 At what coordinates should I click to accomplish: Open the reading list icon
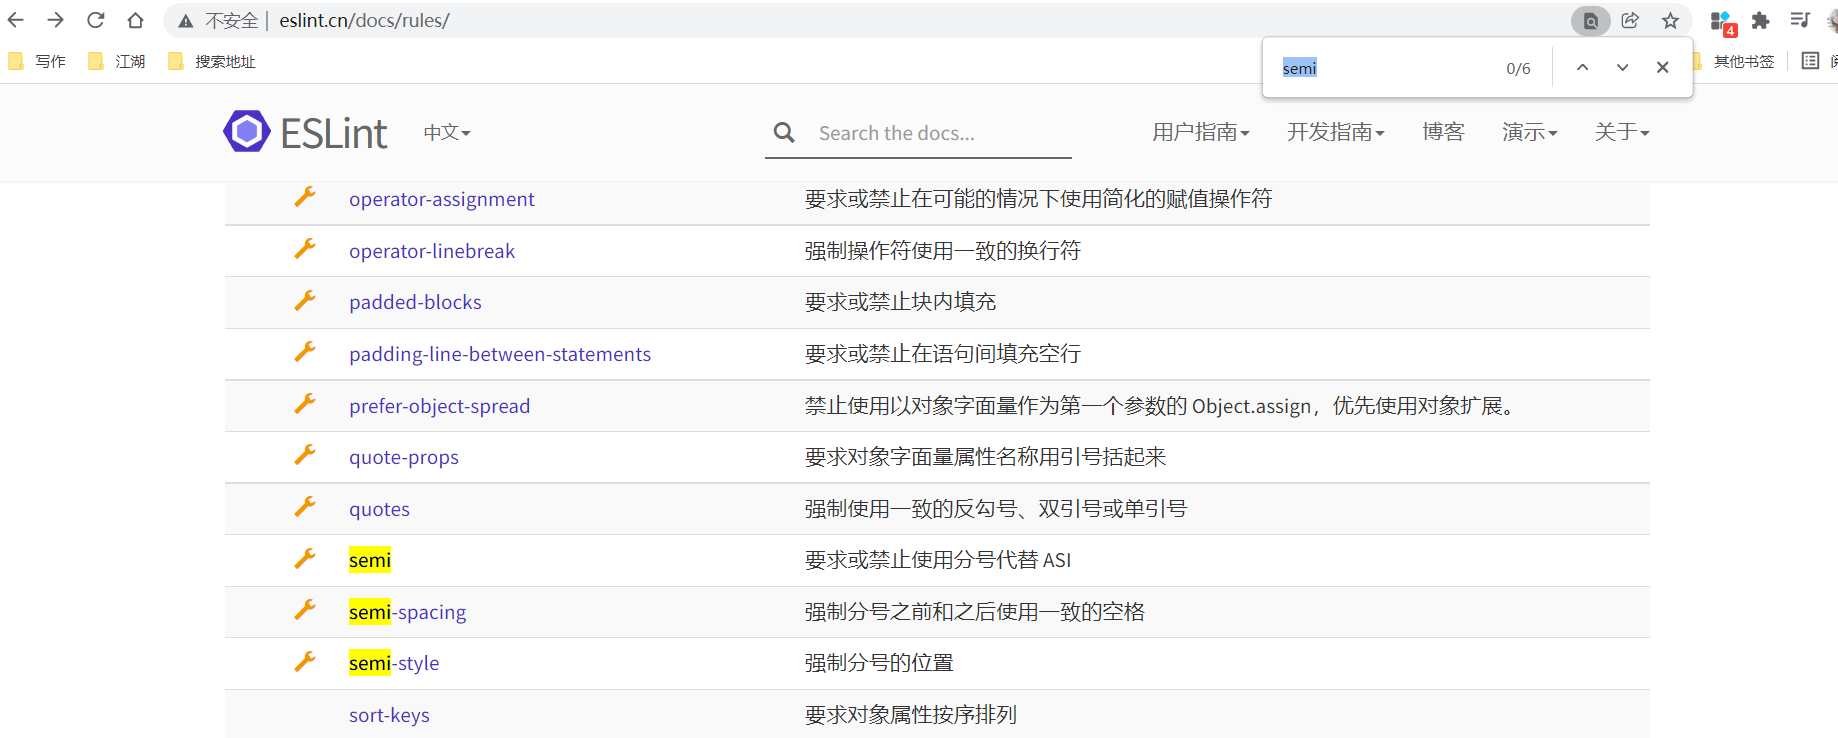[x=1810, y=61]
